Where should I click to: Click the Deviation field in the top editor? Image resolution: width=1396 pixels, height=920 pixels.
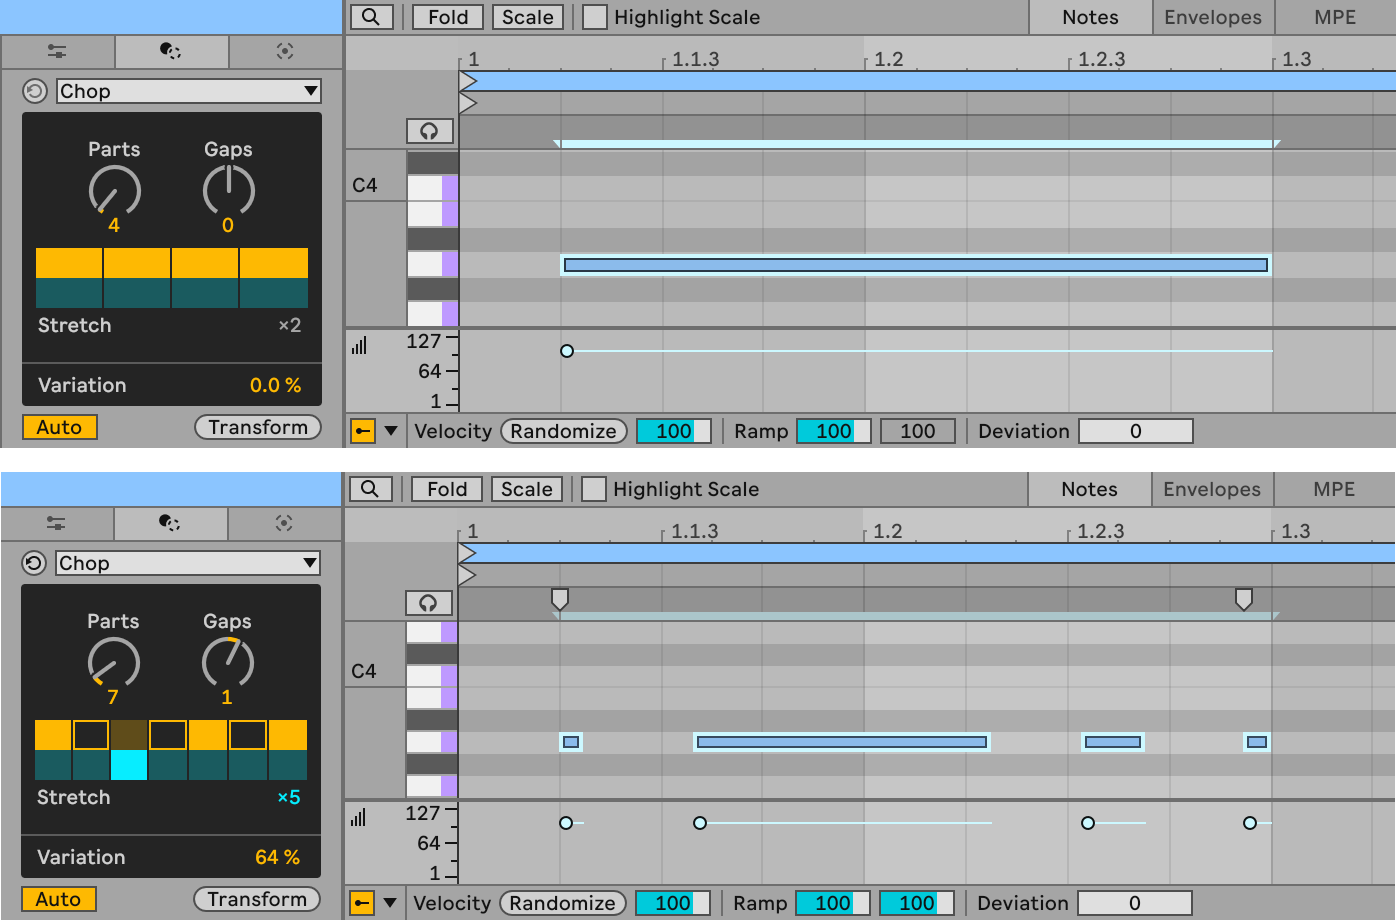1136,431
